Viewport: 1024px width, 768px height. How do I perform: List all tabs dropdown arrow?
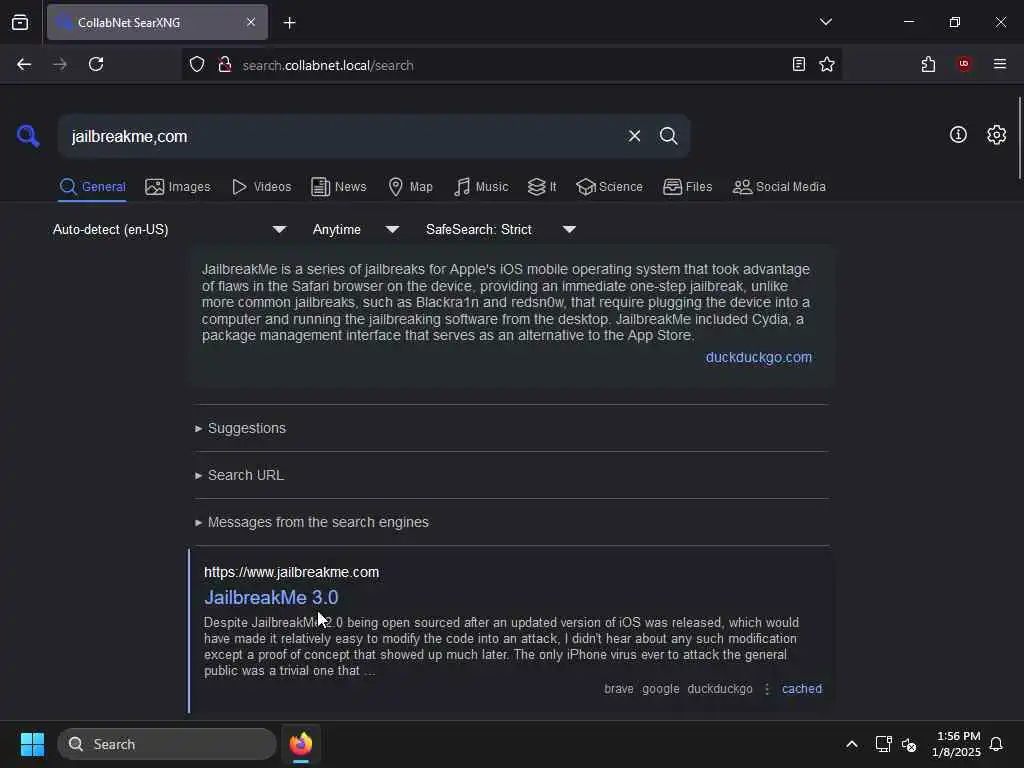click(x=826, y=22)
